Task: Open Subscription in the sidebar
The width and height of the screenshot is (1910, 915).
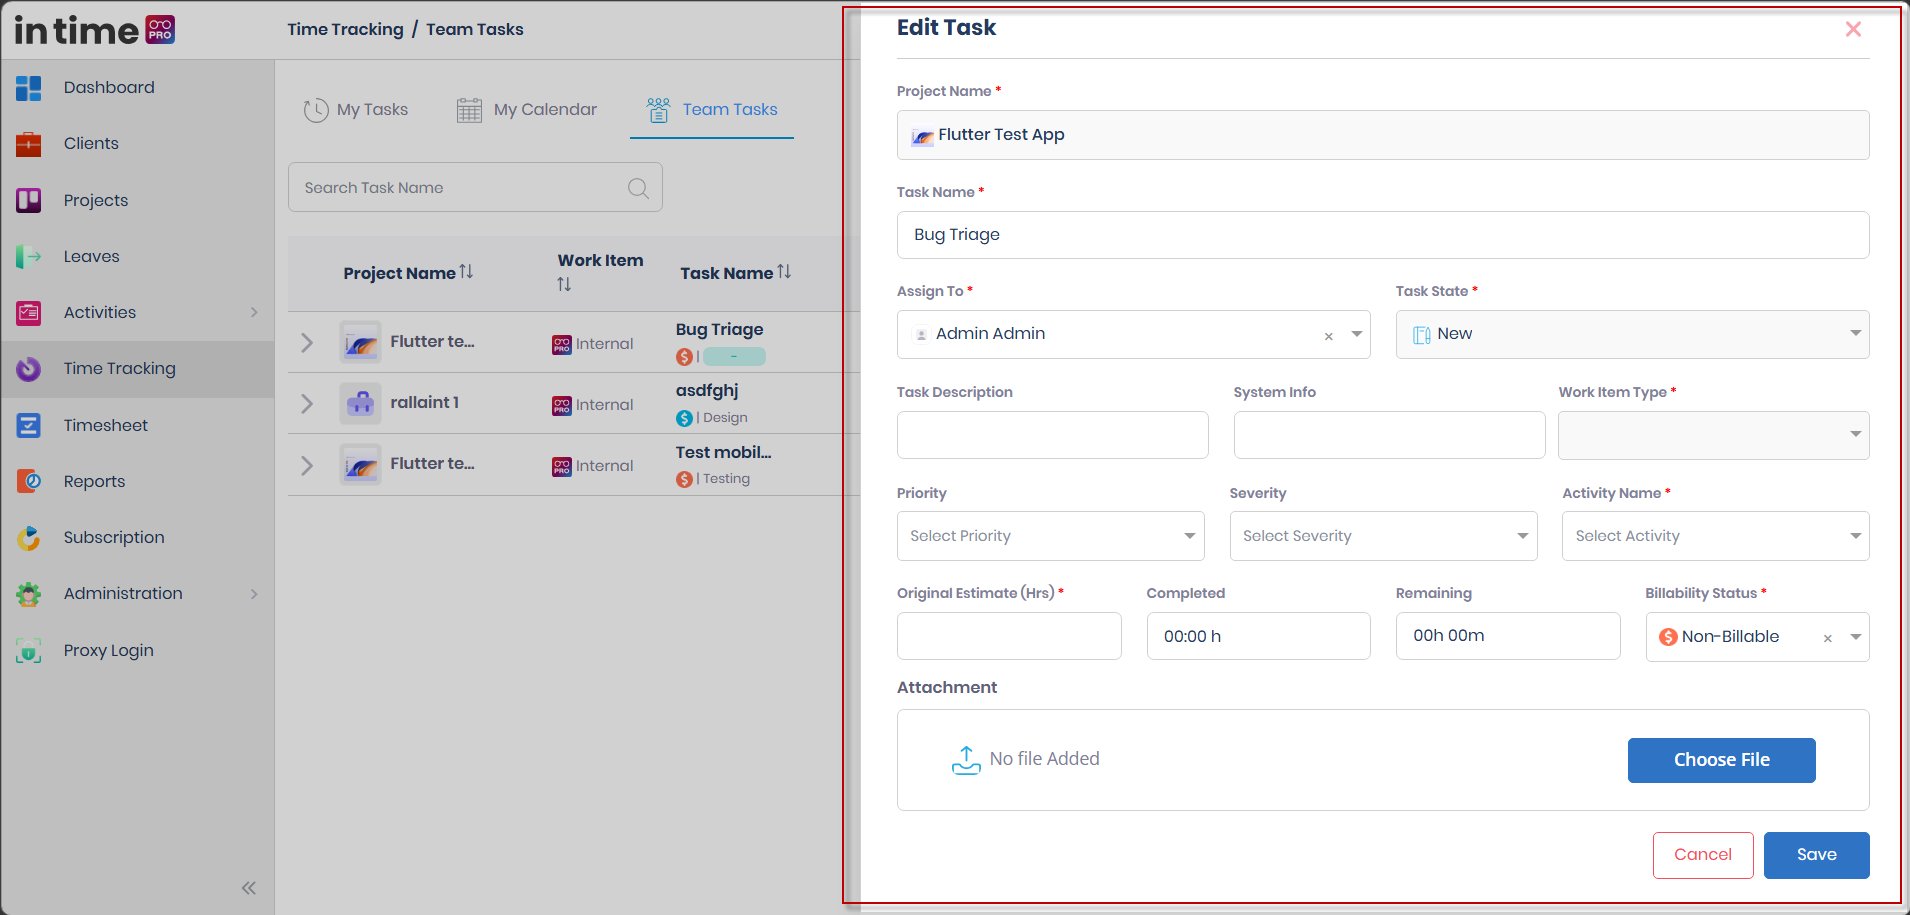Action: (113, 537)
